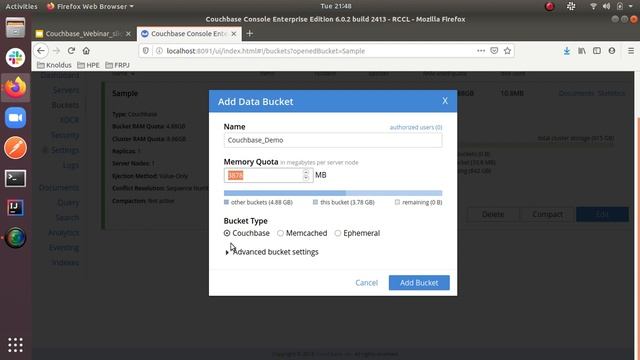Open the authorized users link
640x360 pixels.
pos(416,127)
